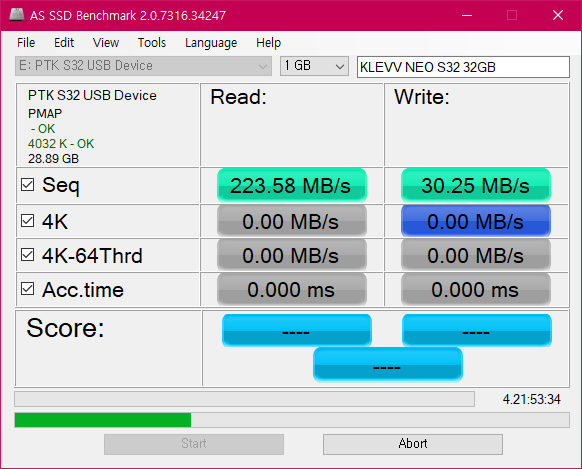The height and width of the screenshot is (469, 582).
Task: Click the 4K read 0.00 MB/s result
Action: tap(292, 221)
